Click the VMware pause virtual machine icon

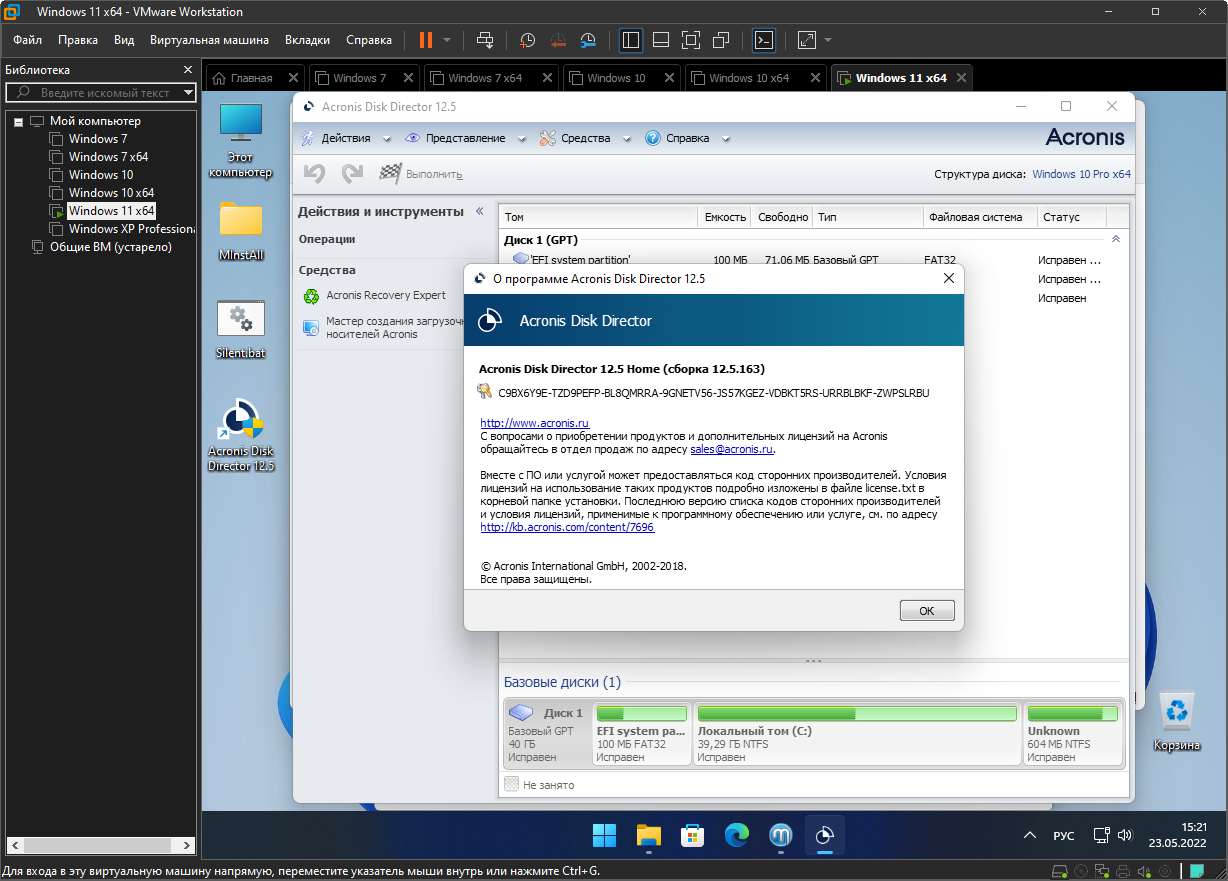(x=426, y=40)
